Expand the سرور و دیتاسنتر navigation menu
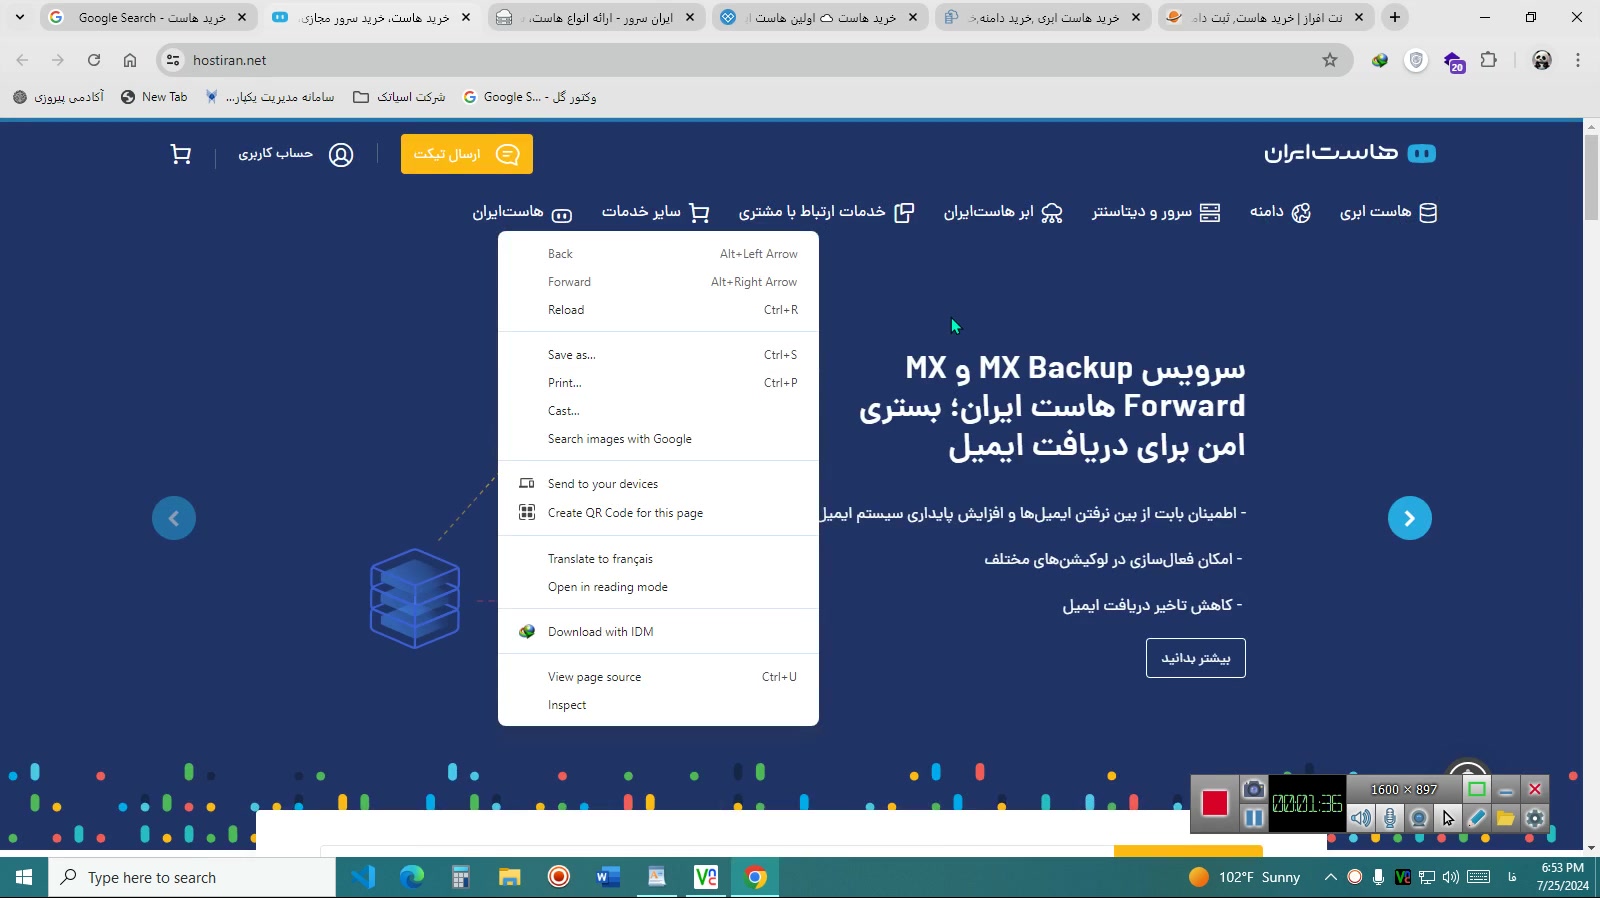 [1156, 212]
